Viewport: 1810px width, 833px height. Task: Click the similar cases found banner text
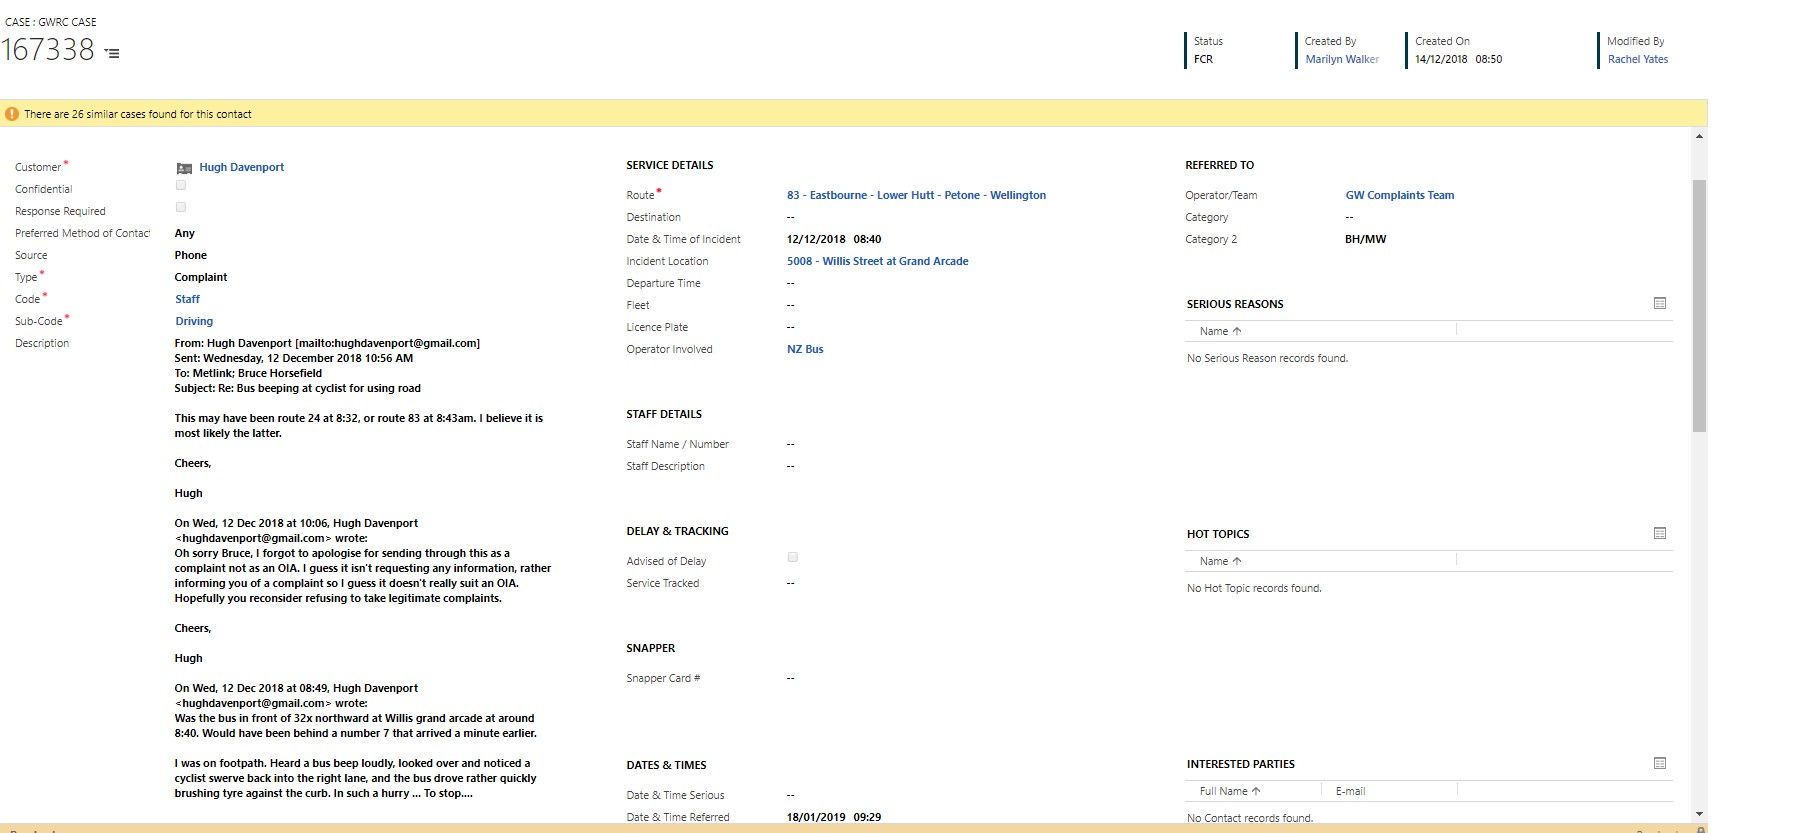pos(138,114)
